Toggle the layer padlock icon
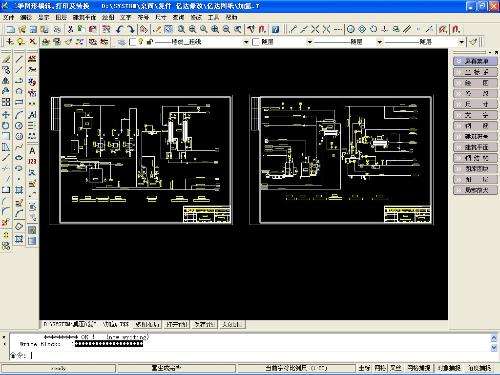500x375 pixels. pyautogui.click(x=149, y=42)
